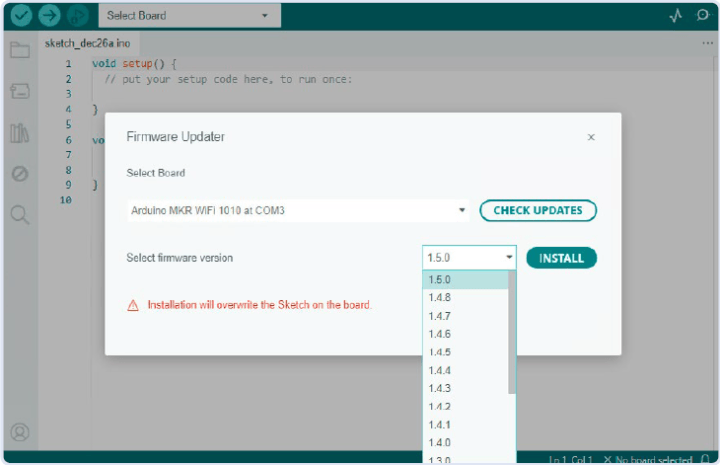Click the Verify sketch checkmark icon
The width and height of the screenshot is (720, 465).
click(20, 16)
